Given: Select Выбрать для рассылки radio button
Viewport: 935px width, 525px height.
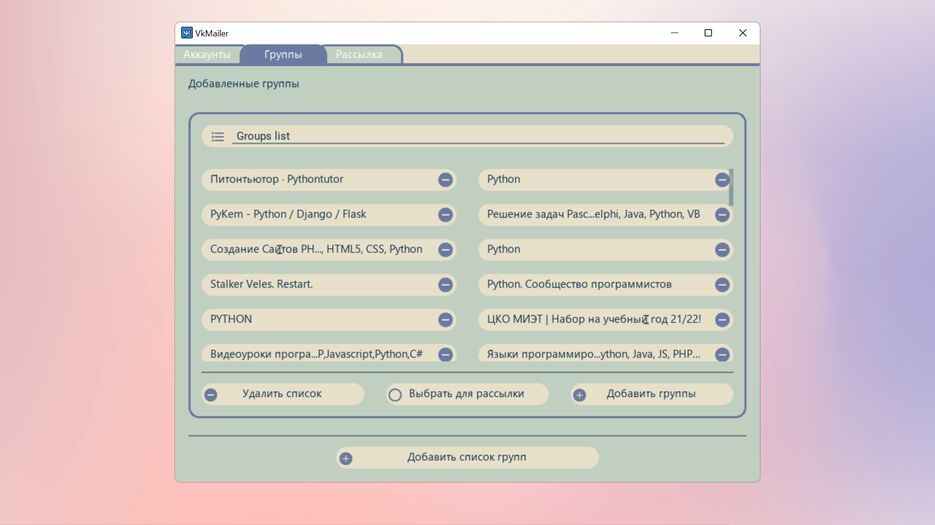Looking at the screenshot, I should [395, 395].
